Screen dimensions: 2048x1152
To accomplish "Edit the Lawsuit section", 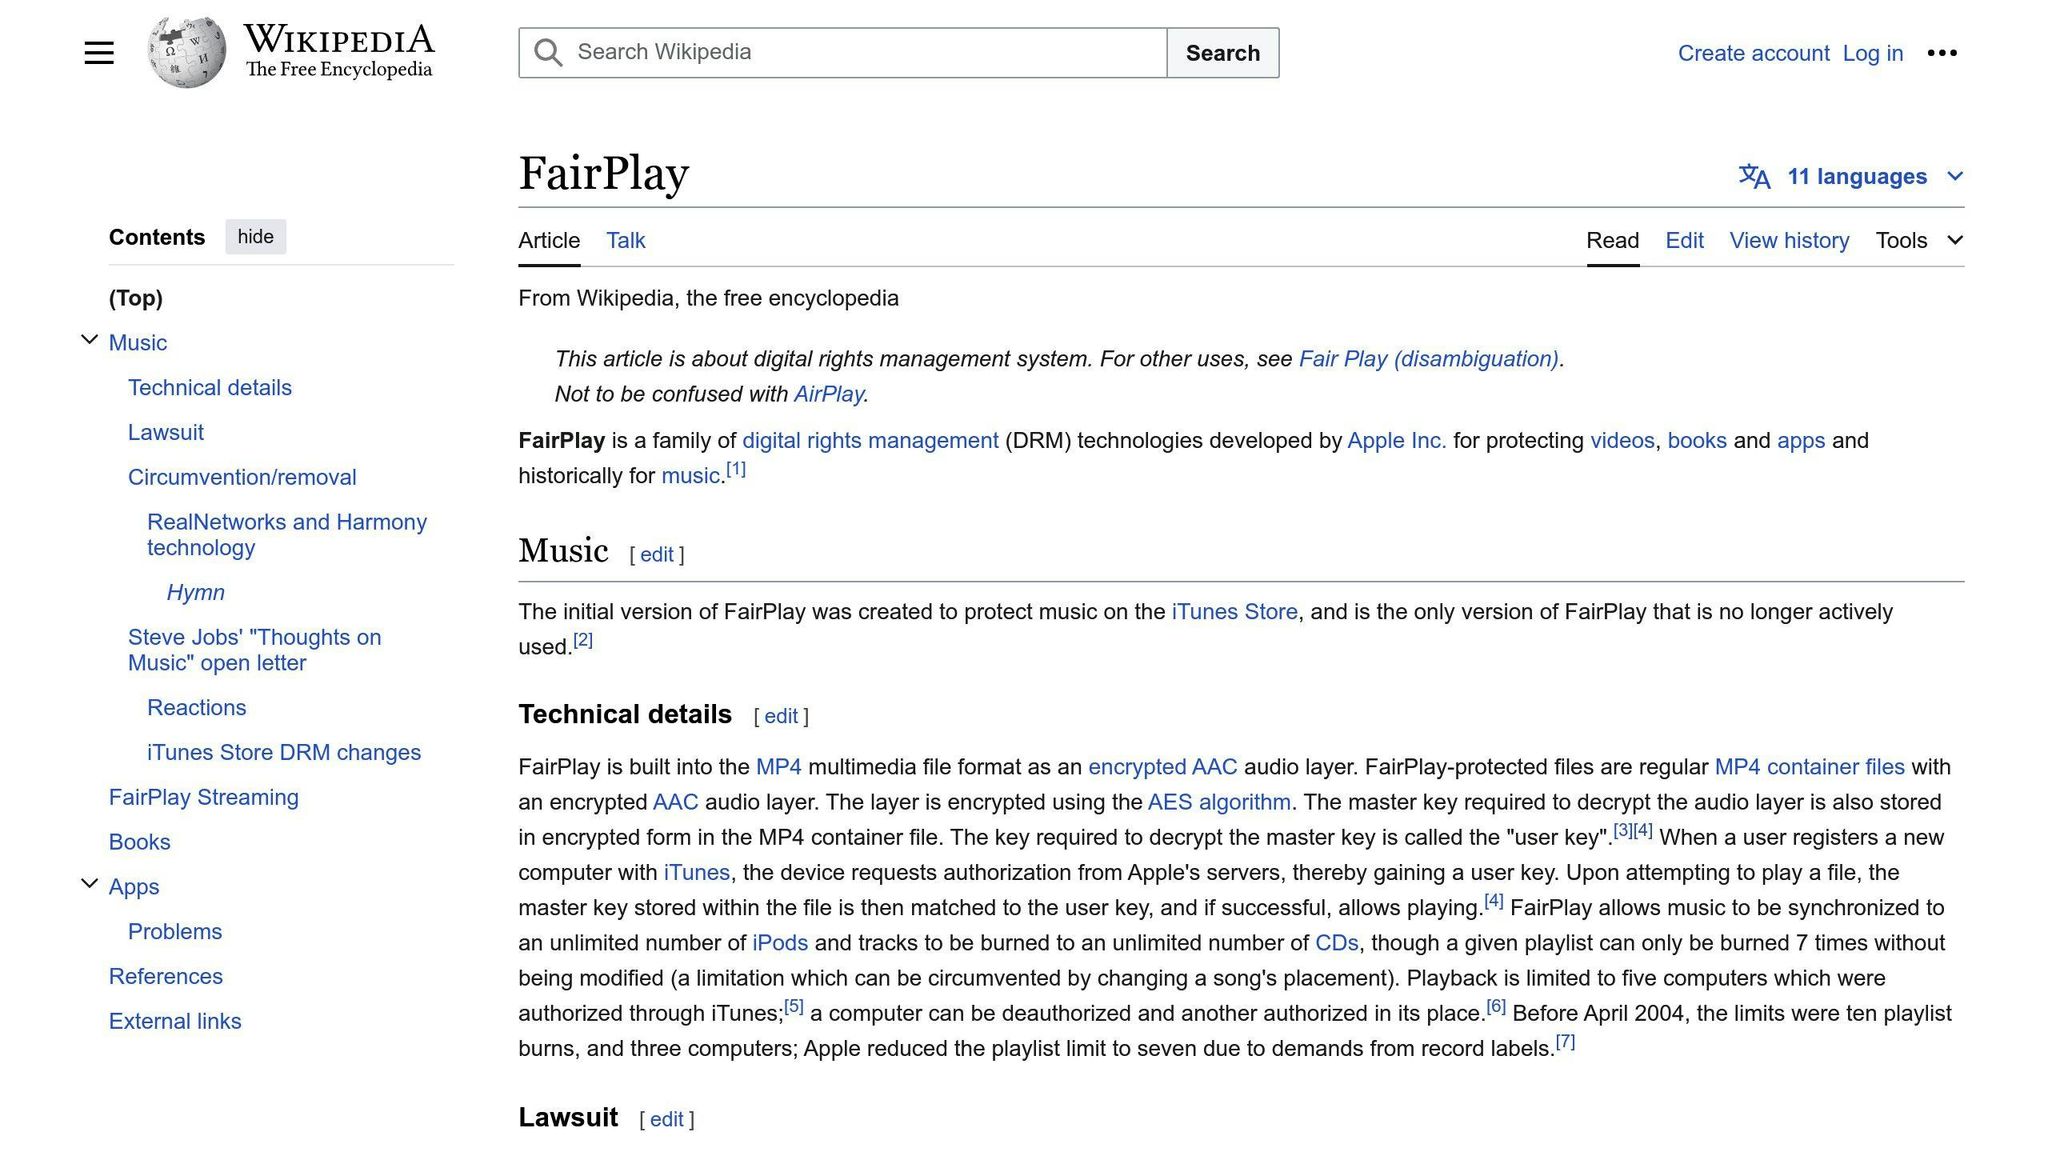I will (667, 1120).
